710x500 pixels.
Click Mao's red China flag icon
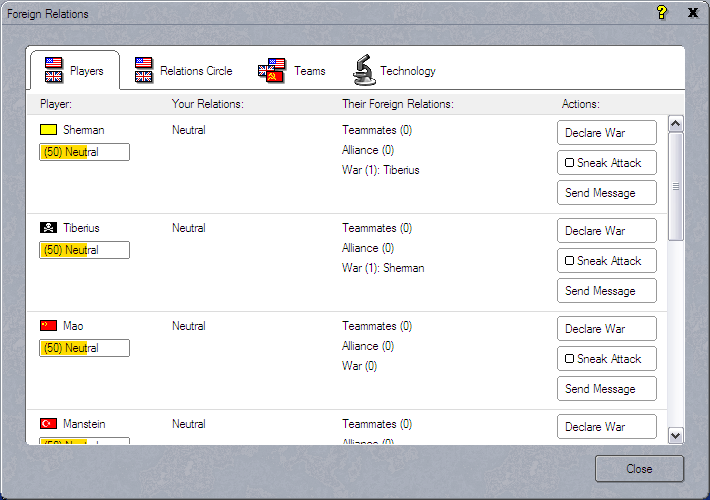click(x=48, y=326)
